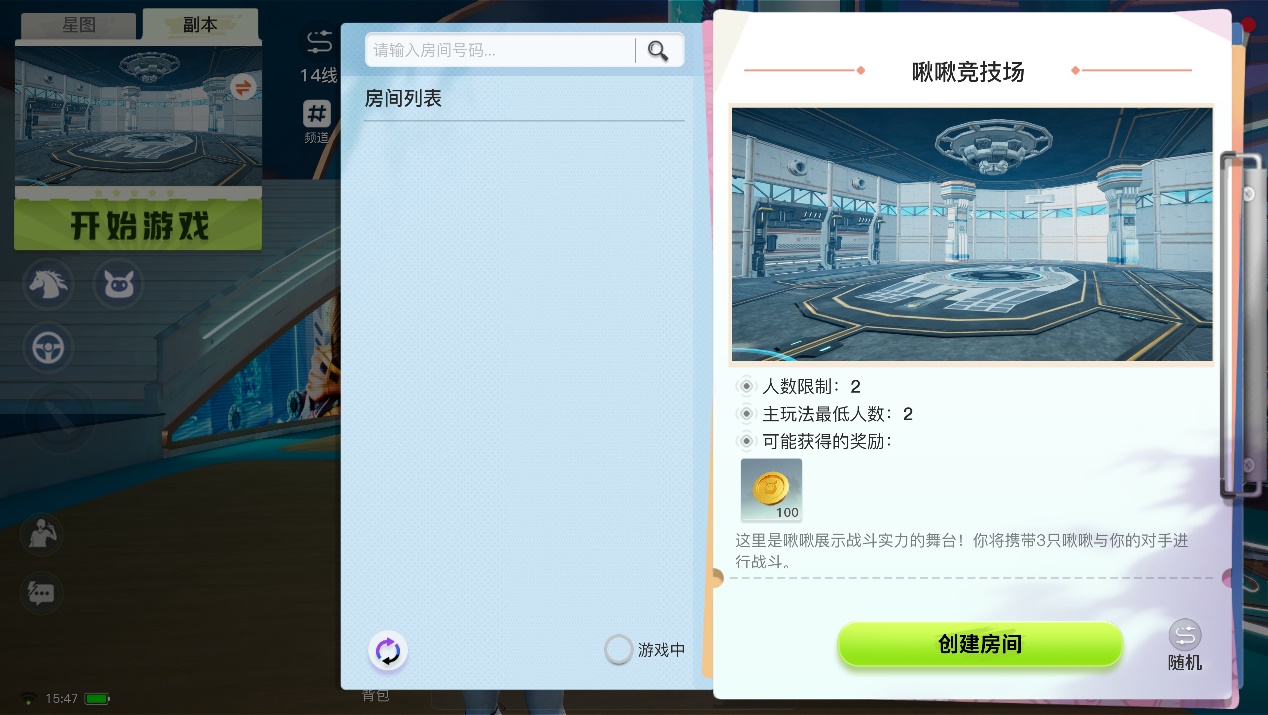The width and height of the screenshot is (1268, 715).
Task: Select the 人数限制 bullet marker
Action: pyautogui.click(x=746, y=386)
